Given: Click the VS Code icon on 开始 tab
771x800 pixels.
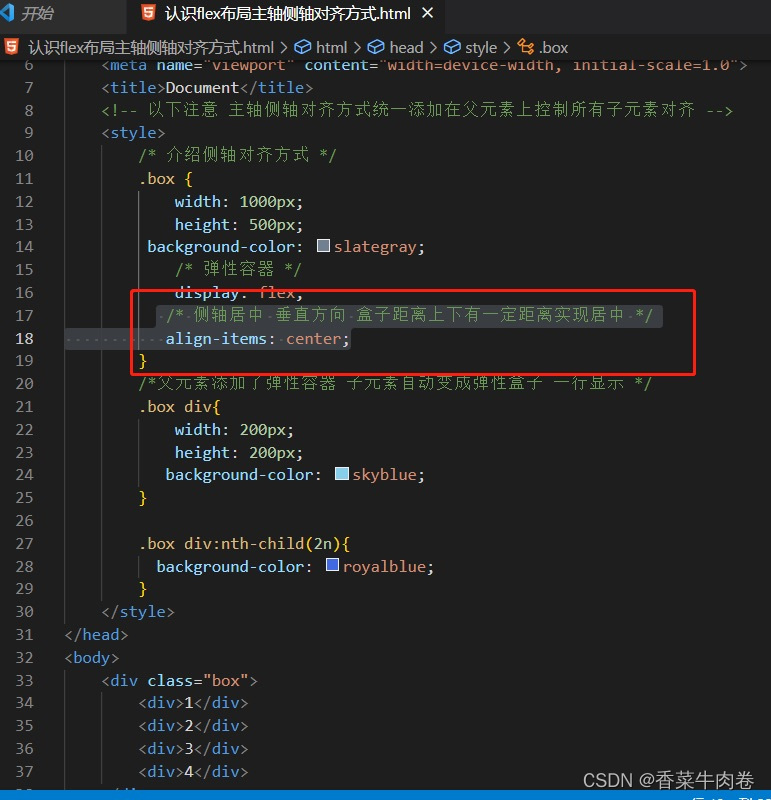Looking at the screenshot, I should [x=7, y=13].
